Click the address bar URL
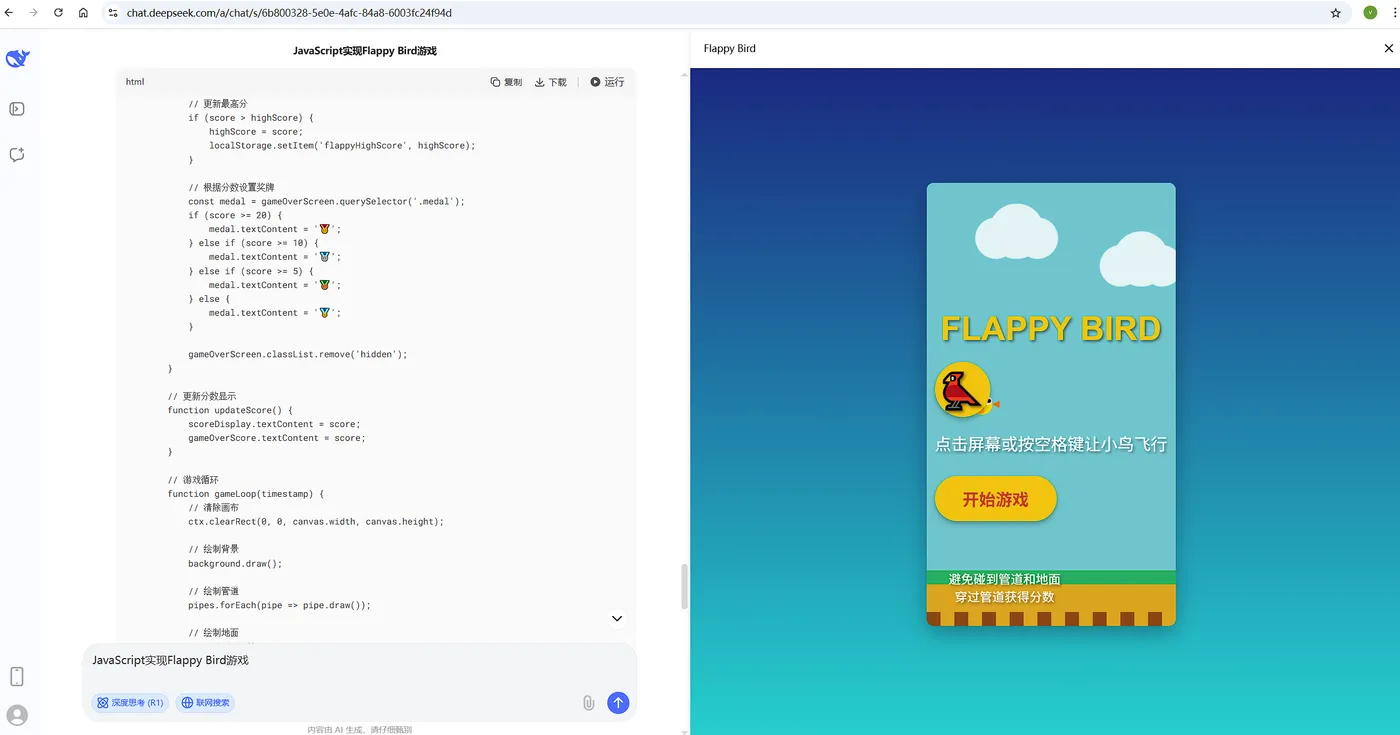Image resolution: width=1400 pixels, height=735 pixels. [289, 13]
